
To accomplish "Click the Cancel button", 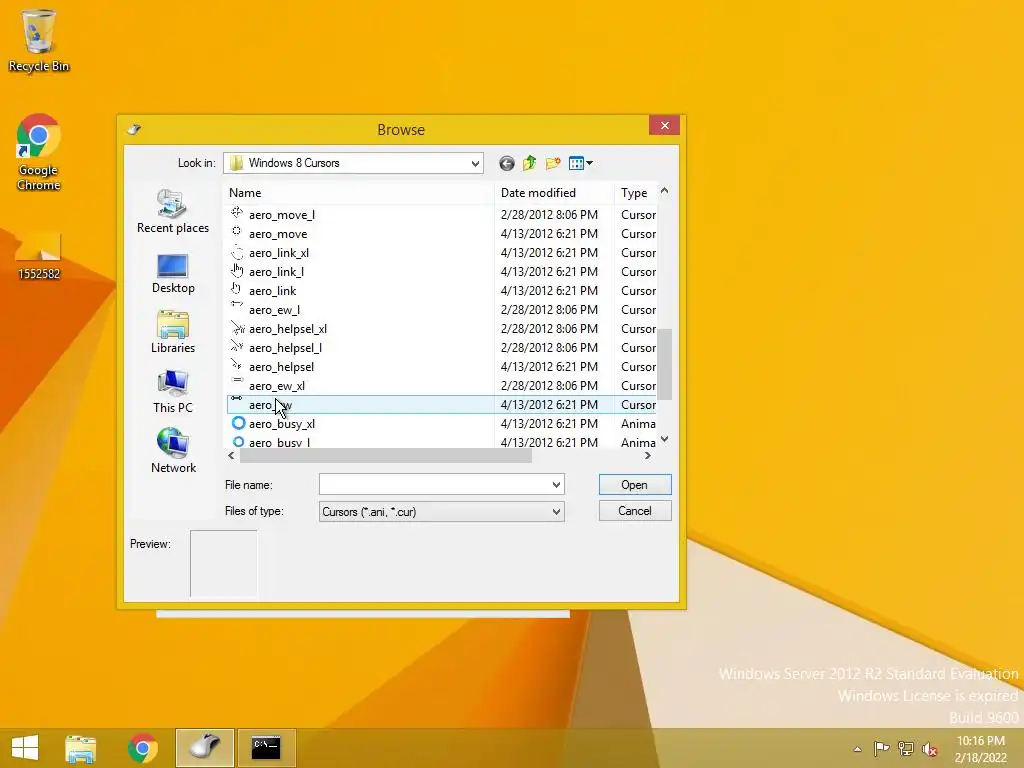I will [x=635, y=511].
